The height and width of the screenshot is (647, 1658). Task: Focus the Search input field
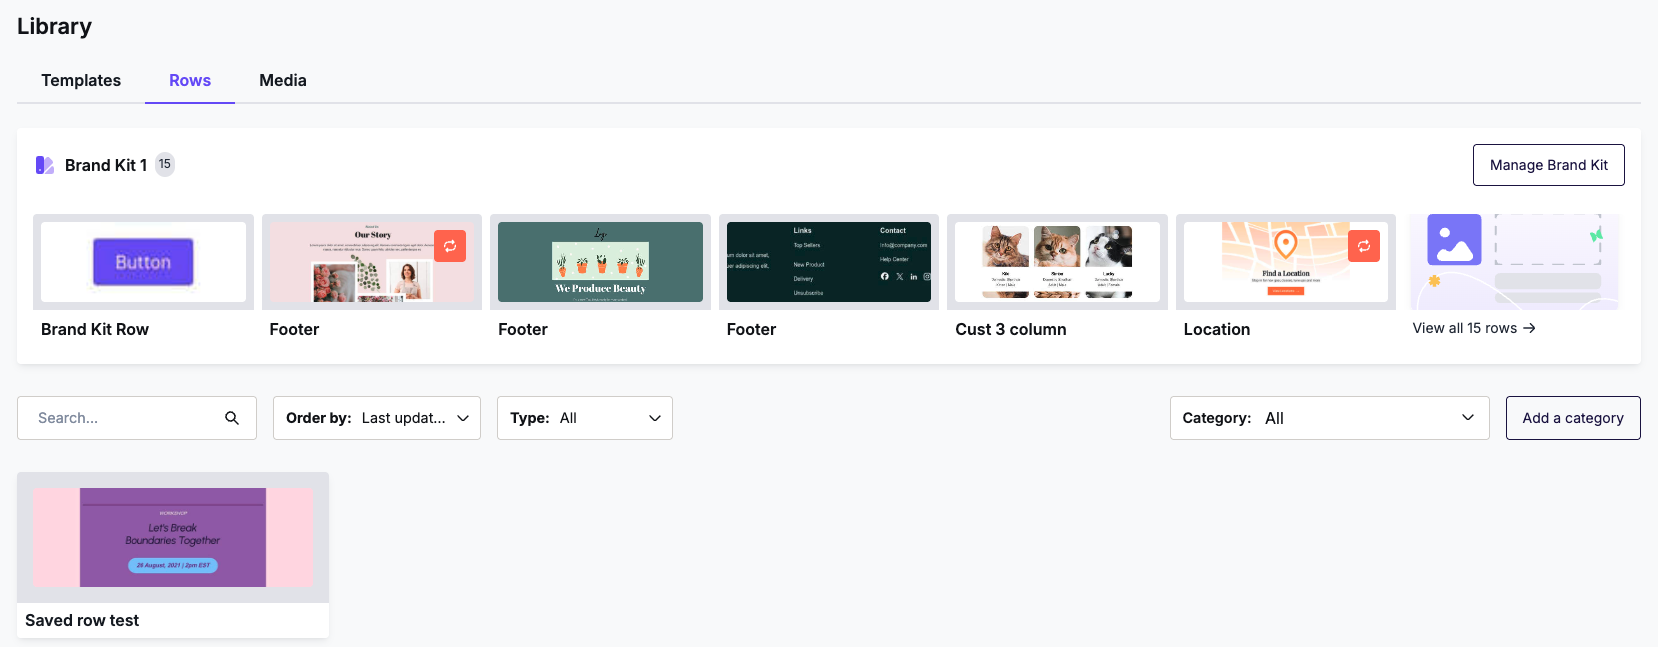coord(137,418)
